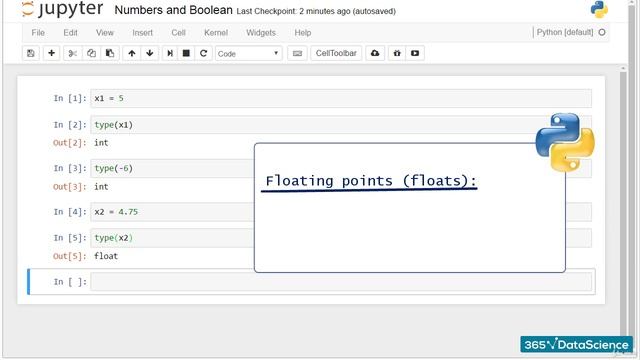Click the kernel idle indicator circle
The height and width of the screenshot is (360, 640).
602,32
